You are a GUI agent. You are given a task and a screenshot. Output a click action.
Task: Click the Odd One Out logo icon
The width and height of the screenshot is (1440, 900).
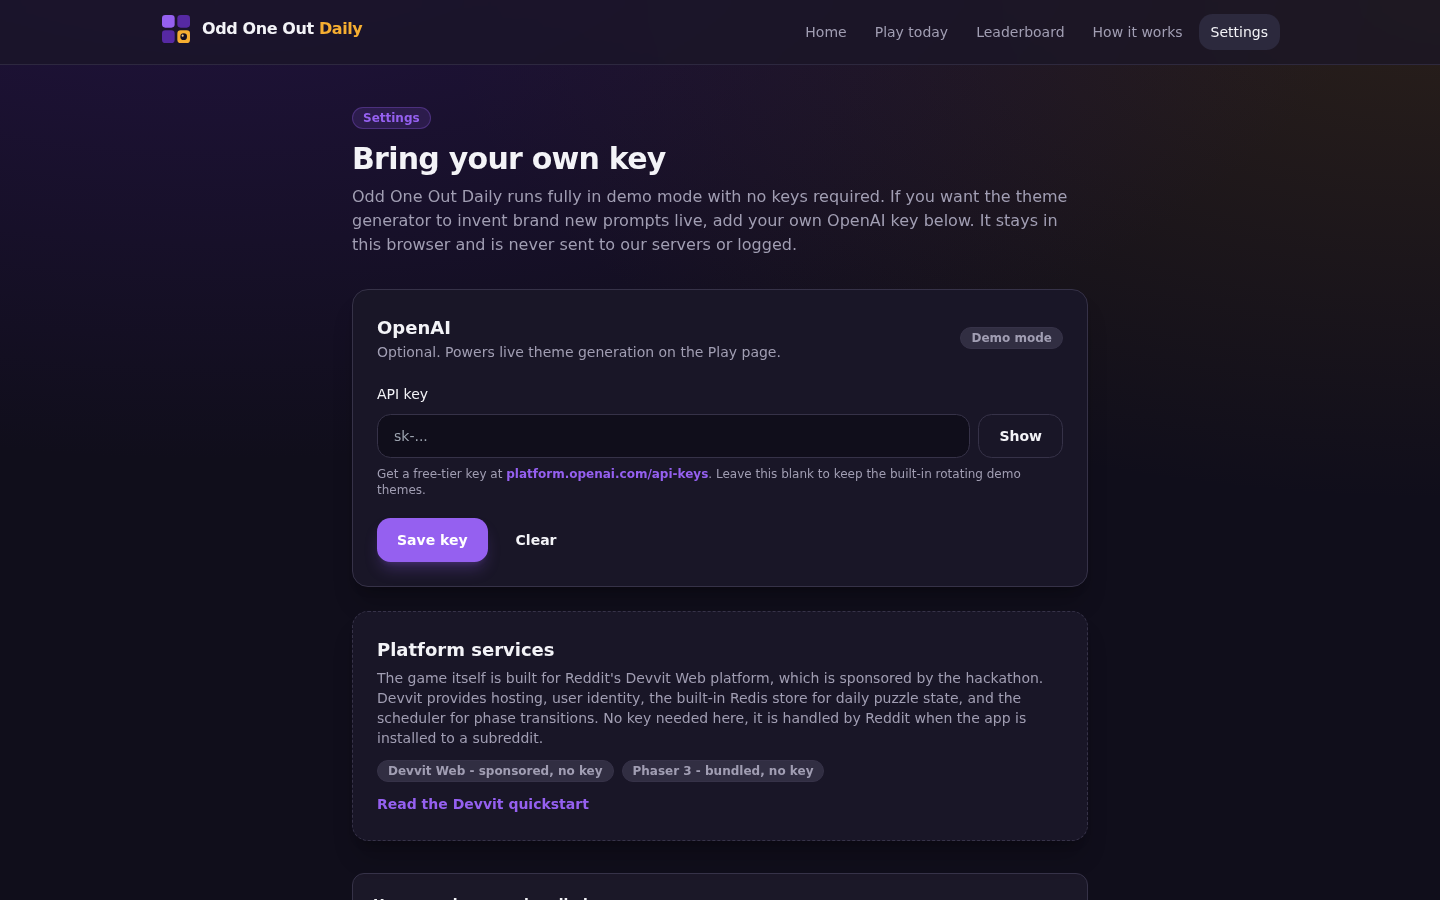tap(176, 29)
